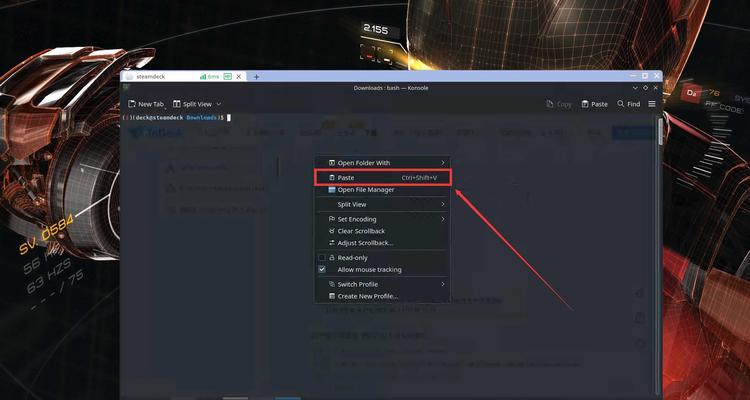Click the Konsole terminal scrollbar

660,130
